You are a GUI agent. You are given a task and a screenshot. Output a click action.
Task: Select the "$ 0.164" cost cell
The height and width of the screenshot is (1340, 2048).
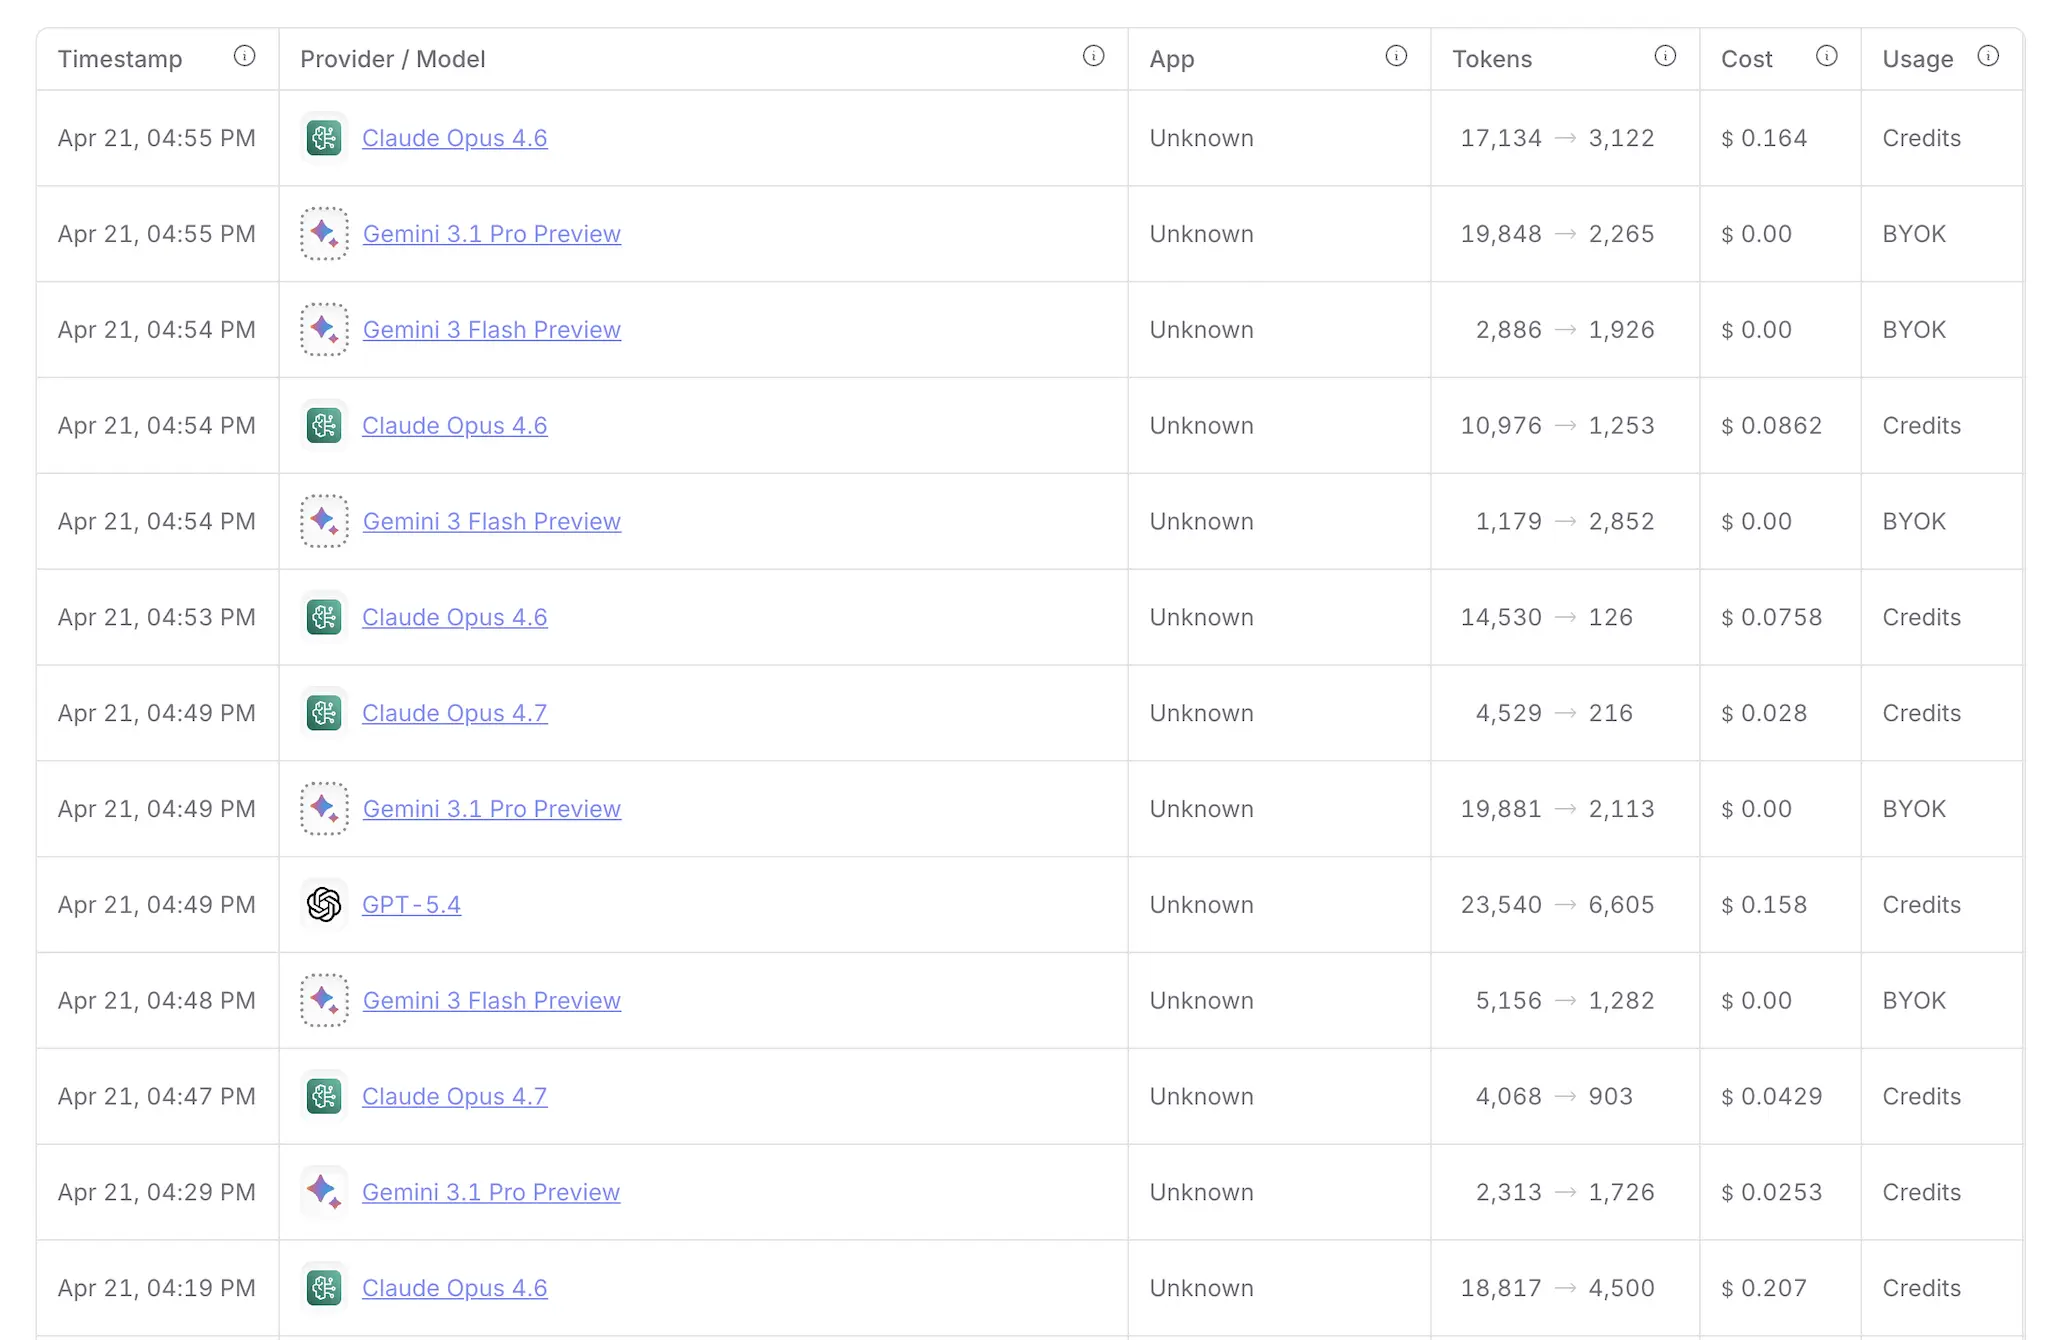[x=1764, y=138]
